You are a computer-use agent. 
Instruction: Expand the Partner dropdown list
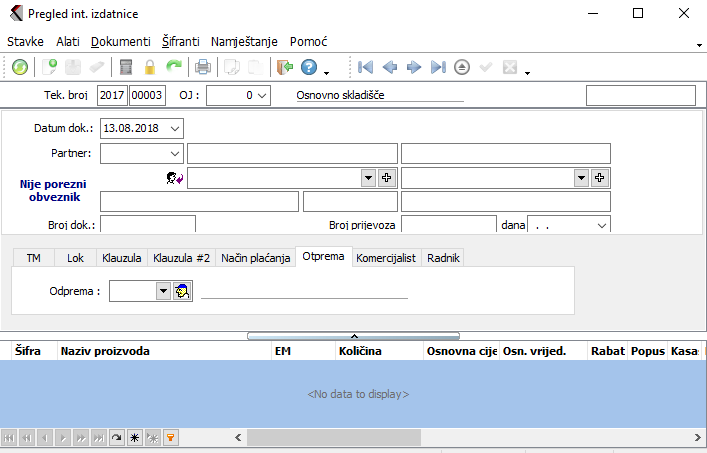175,153
